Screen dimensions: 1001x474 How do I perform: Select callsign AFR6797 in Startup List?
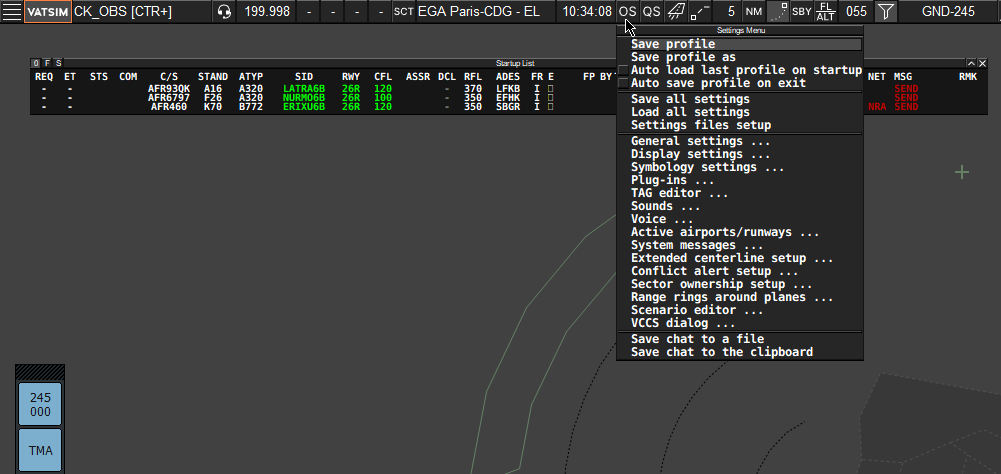169,98
